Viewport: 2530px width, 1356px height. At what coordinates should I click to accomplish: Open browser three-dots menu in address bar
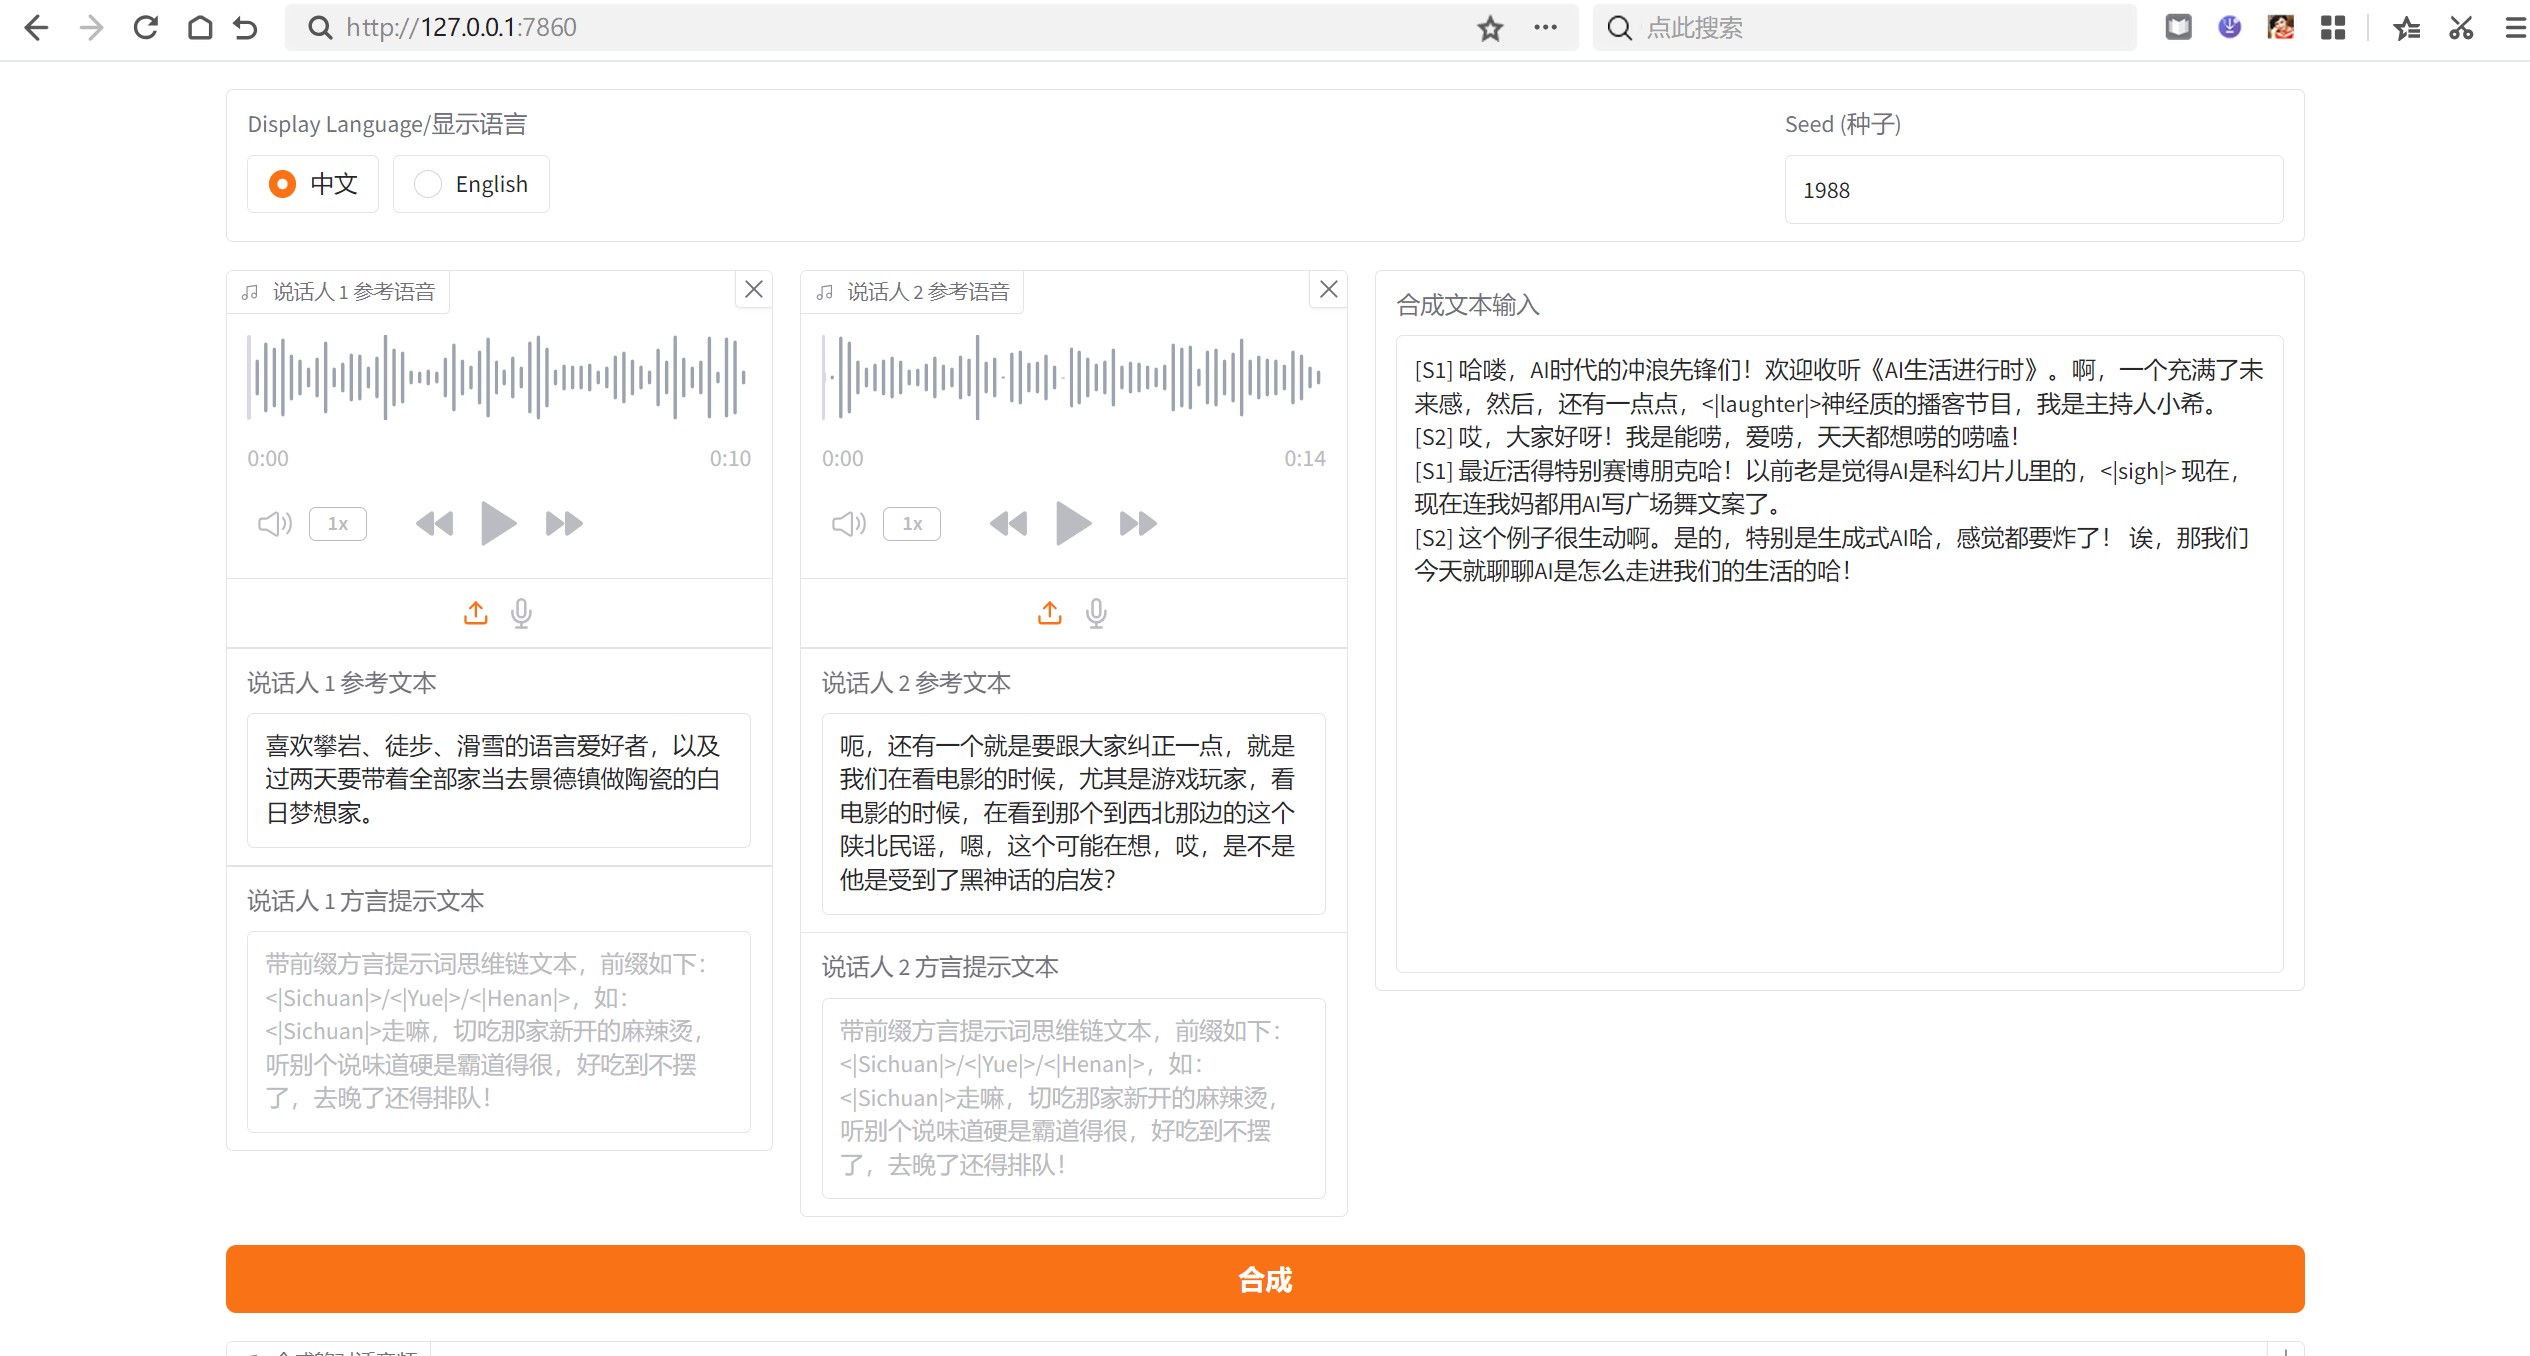[1545, 27]
